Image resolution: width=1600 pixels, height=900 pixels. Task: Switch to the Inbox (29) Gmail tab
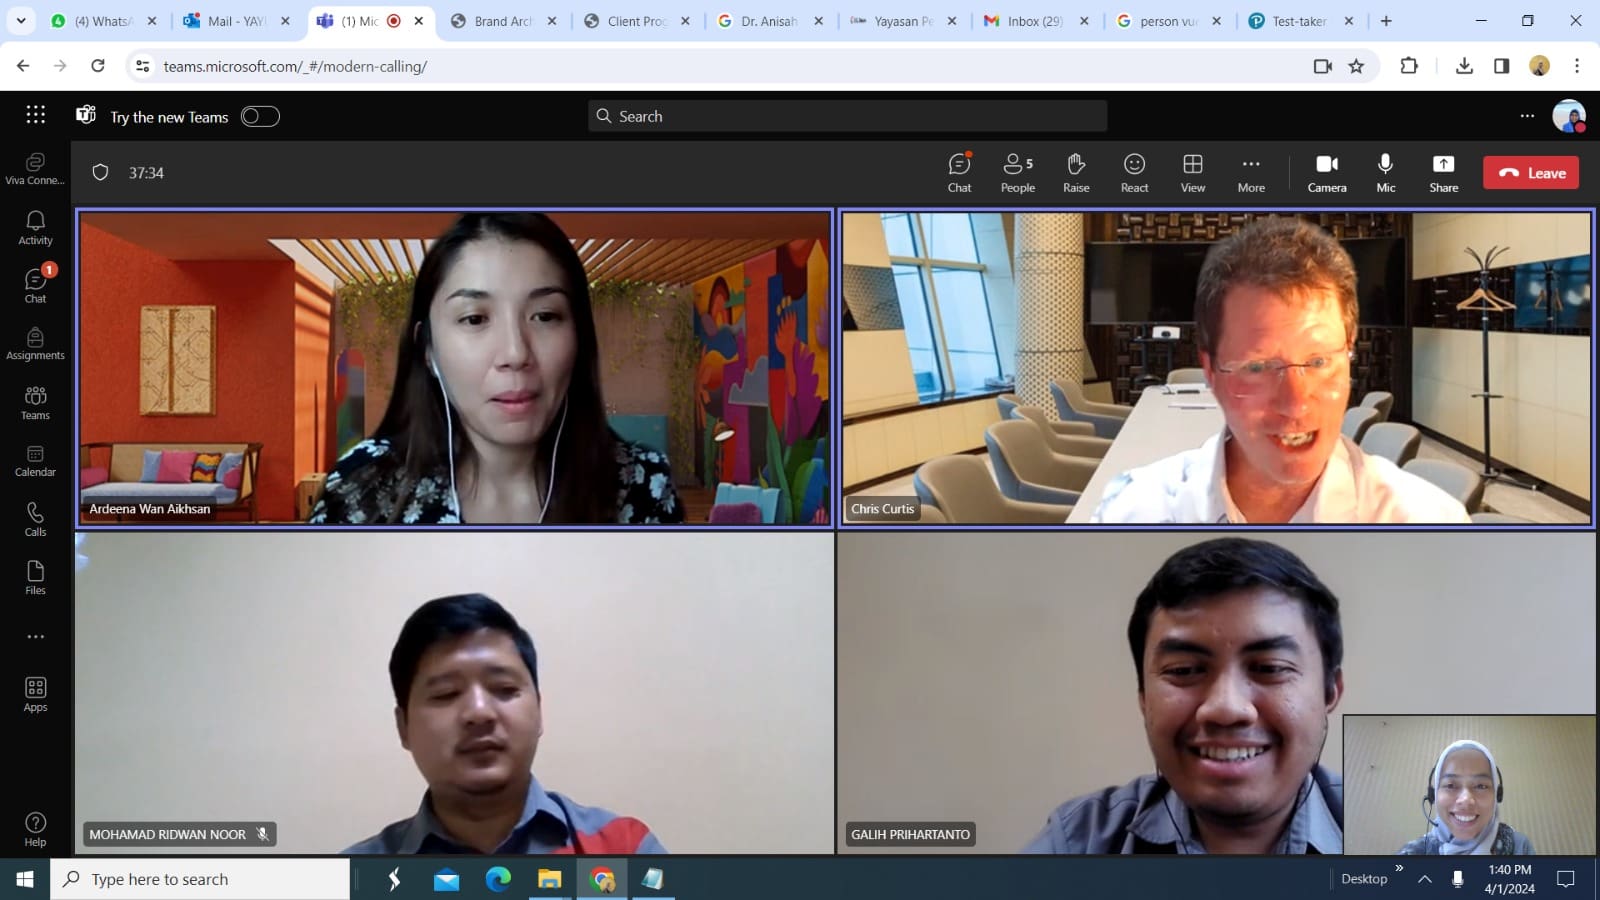point(1034,21)
